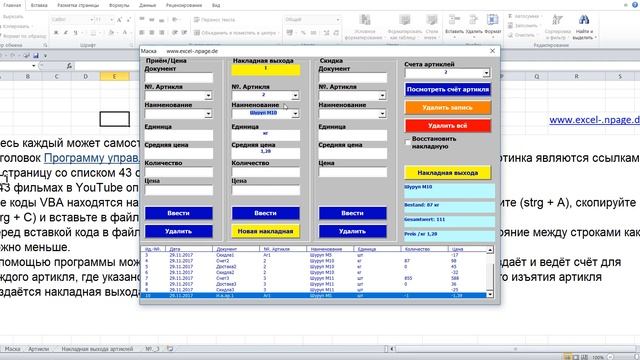Screen dimensions: 640x360
Task: Open the Главная ribbon tab
Action: pyautogui.click(x=12, y=5)
